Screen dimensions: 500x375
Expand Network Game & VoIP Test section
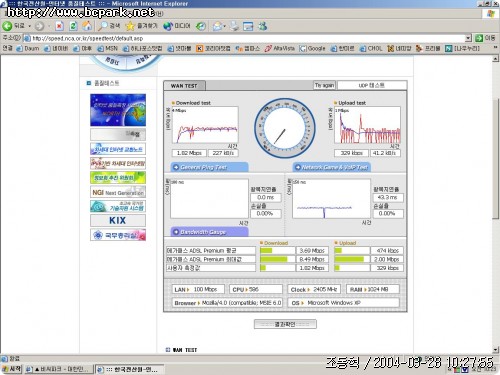(x=332, y=167)
